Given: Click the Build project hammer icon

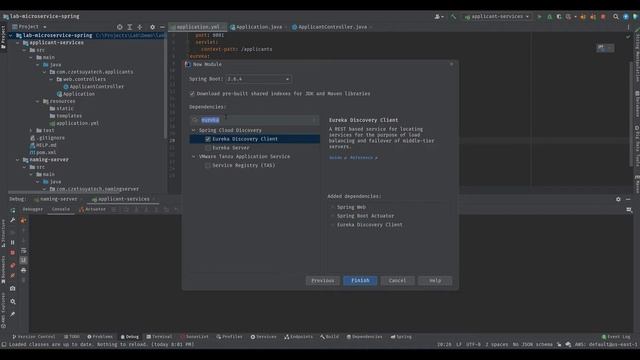Looking at the screenshot, I should pos(453,17).
